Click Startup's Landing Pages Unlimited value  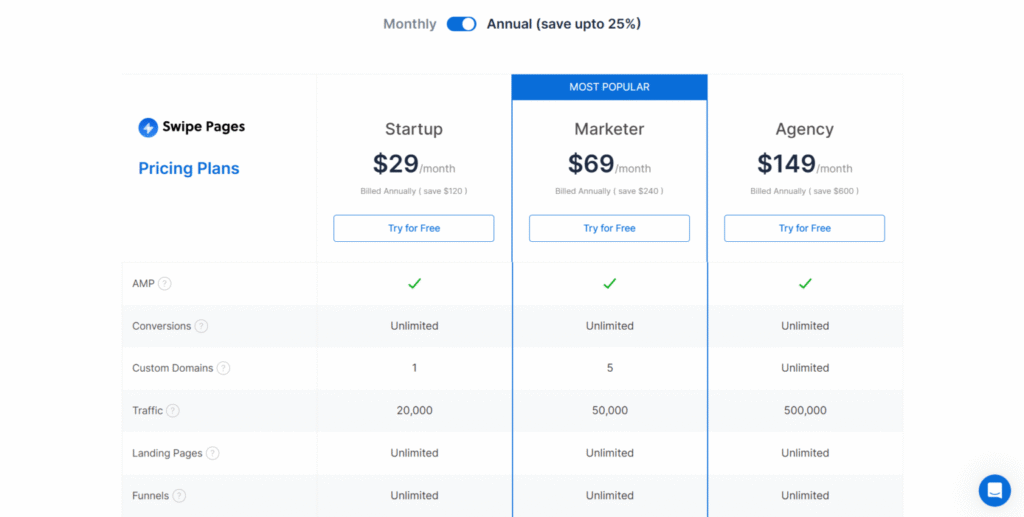pos(414,453)
